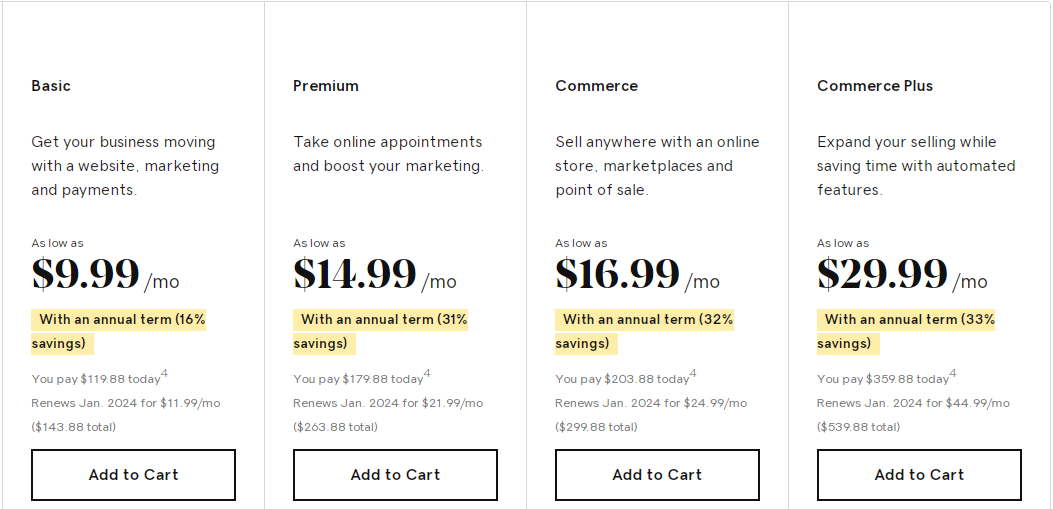
Task: Click footnote 4 in the Premium plan
Action: (x=427, y=374)
